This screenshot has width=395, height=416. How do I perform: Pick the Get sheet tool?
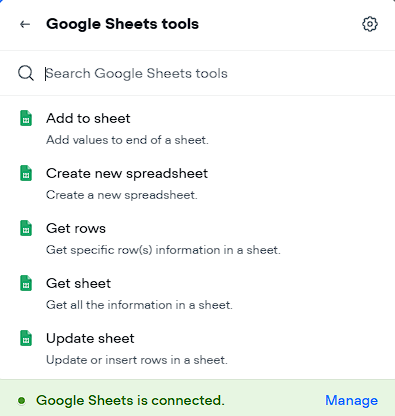tap(197, 294)
